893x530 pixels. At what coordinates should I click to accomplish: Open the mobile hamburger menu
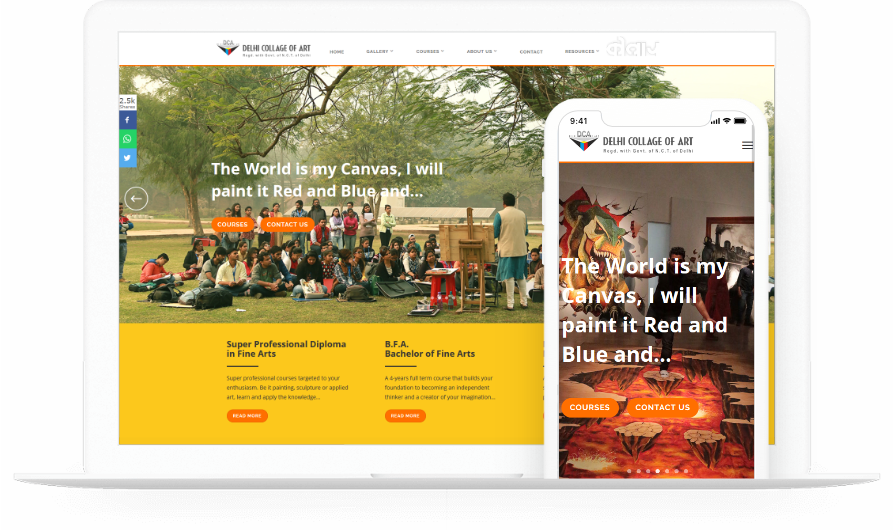tap(747, 146)
